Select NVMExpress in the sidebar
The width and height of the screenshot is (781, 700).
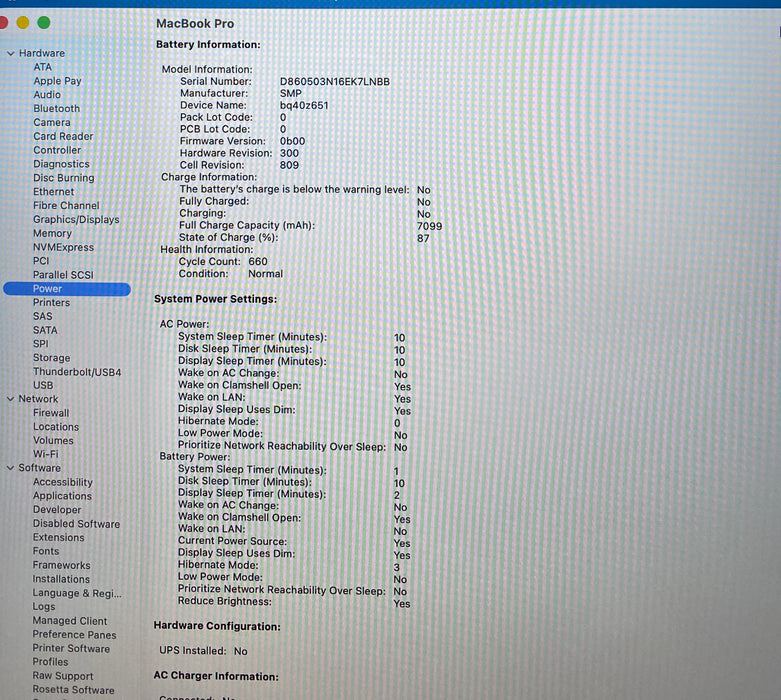(x=63, y=247)
